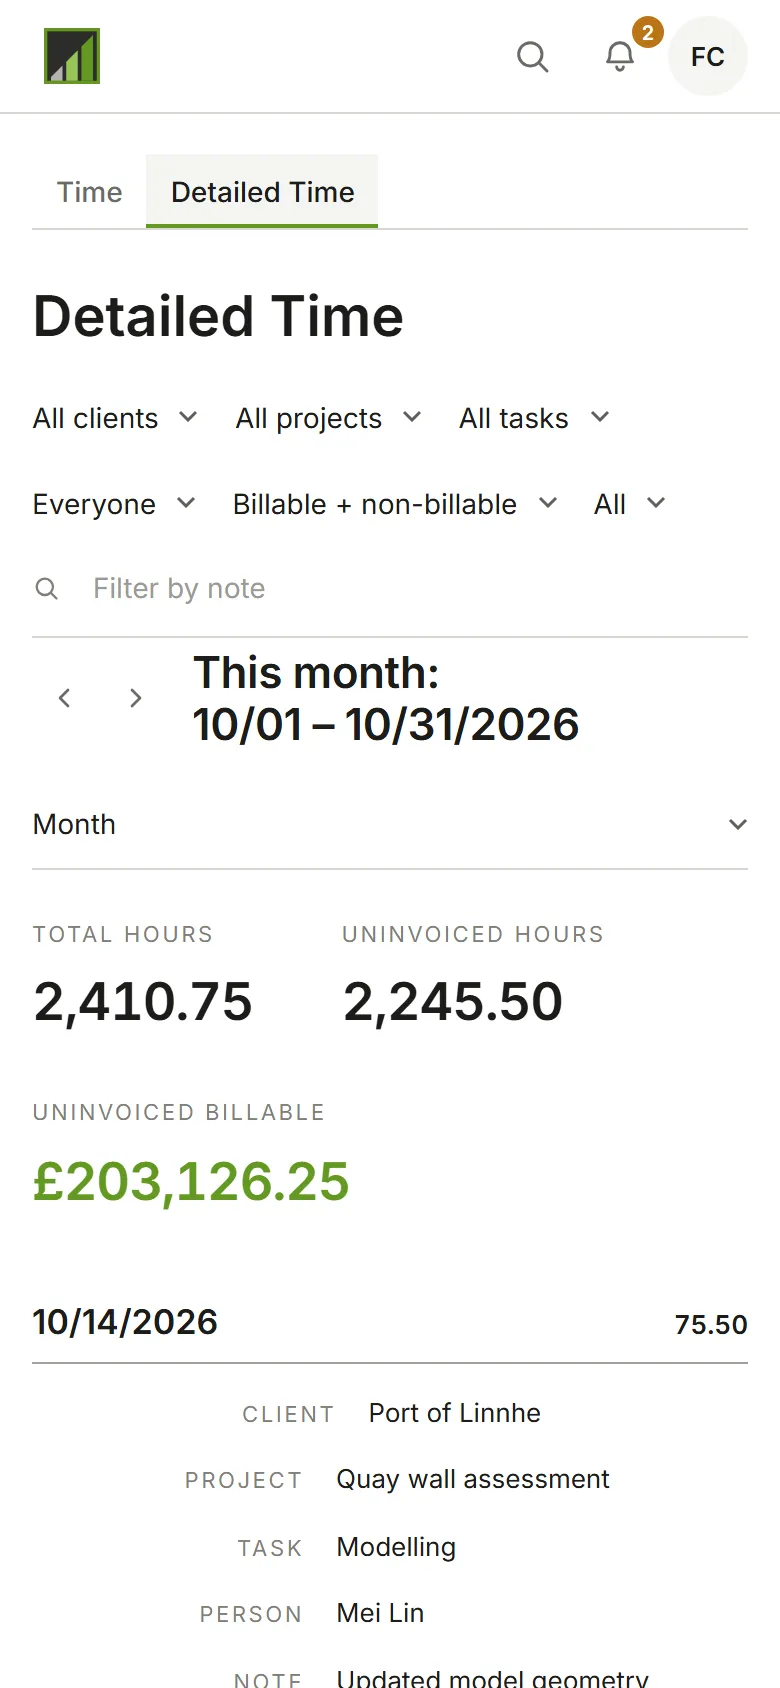Go to previous month with left arrow
The height and width of the screenshot is (1688, 780).
click(65, 698)
